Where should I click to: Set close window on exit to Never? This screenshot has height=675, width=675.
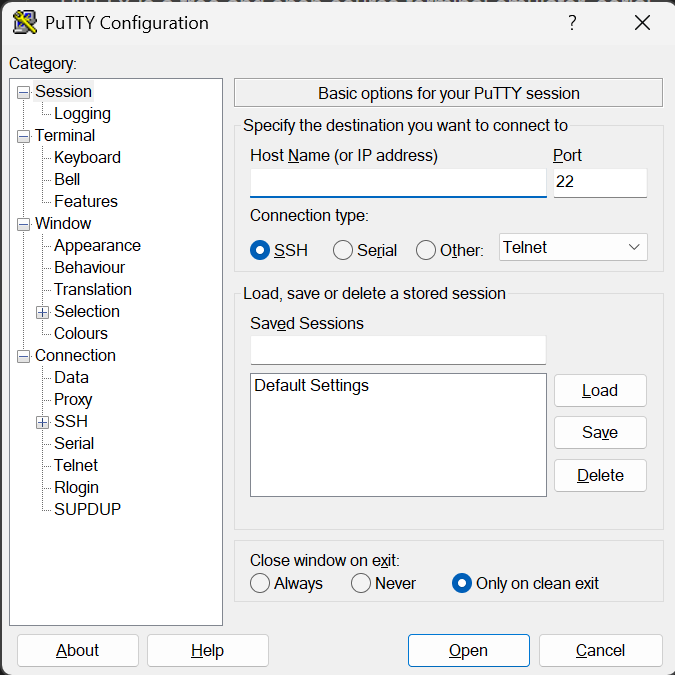pos(361,583)
